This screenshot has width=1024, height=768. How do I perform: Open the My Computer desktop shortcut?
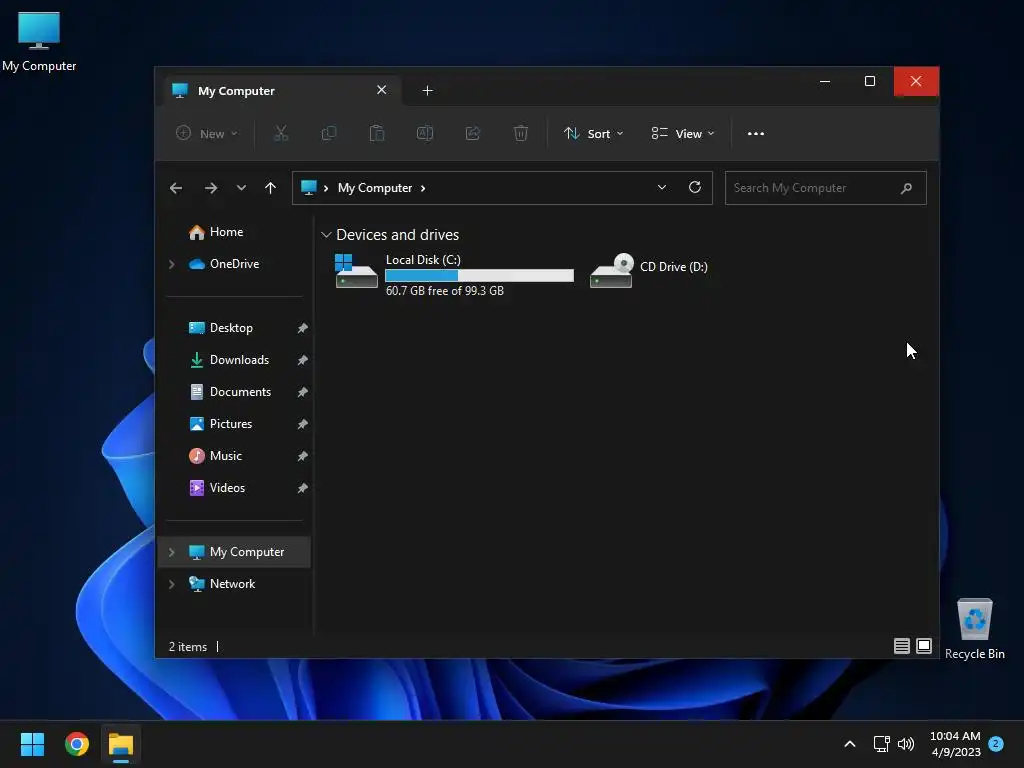tap(39, 42)
